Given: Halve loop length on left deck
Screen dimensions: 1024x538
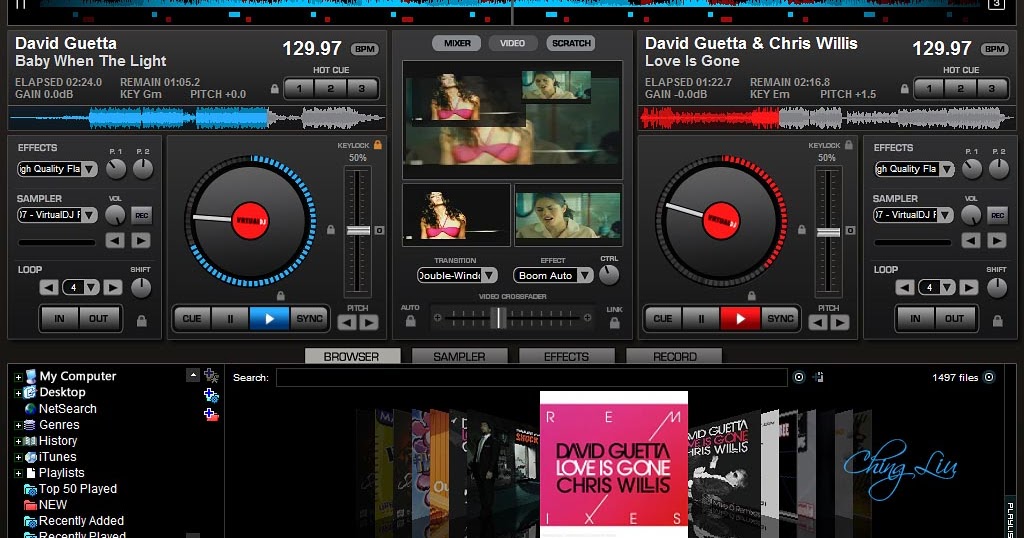Looking at the screenshot, I should (49, 287).
